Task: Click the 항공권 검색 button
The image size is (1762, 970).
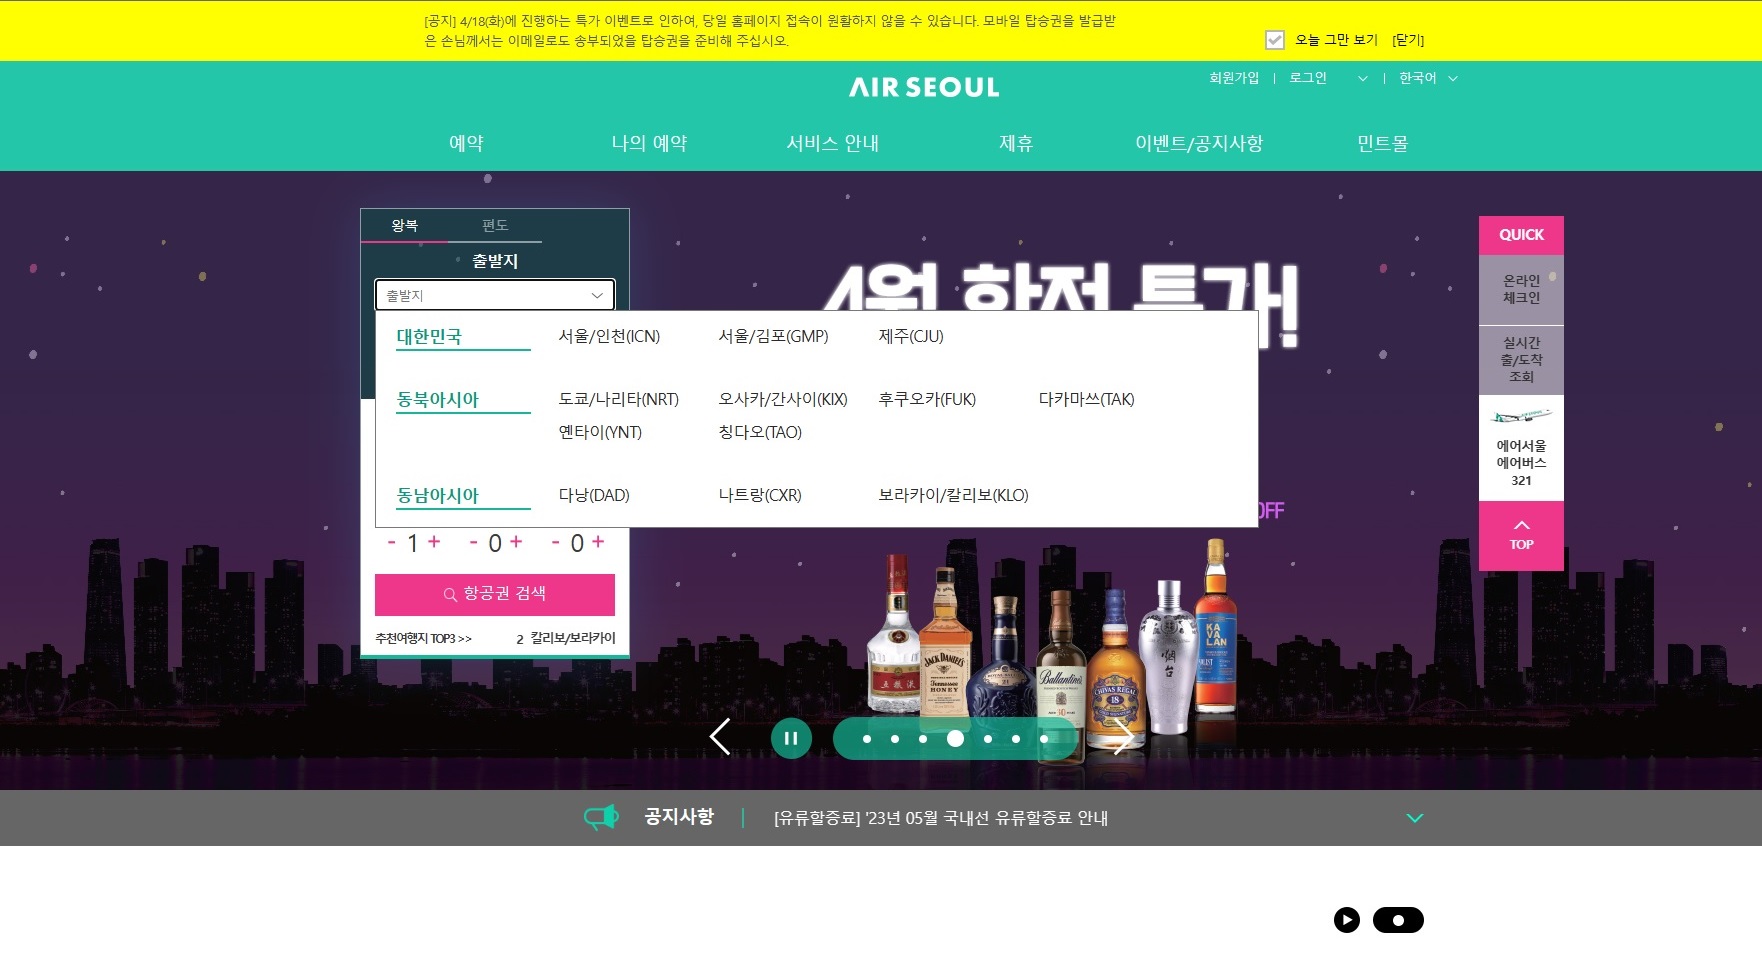Action: coord(495,594)
